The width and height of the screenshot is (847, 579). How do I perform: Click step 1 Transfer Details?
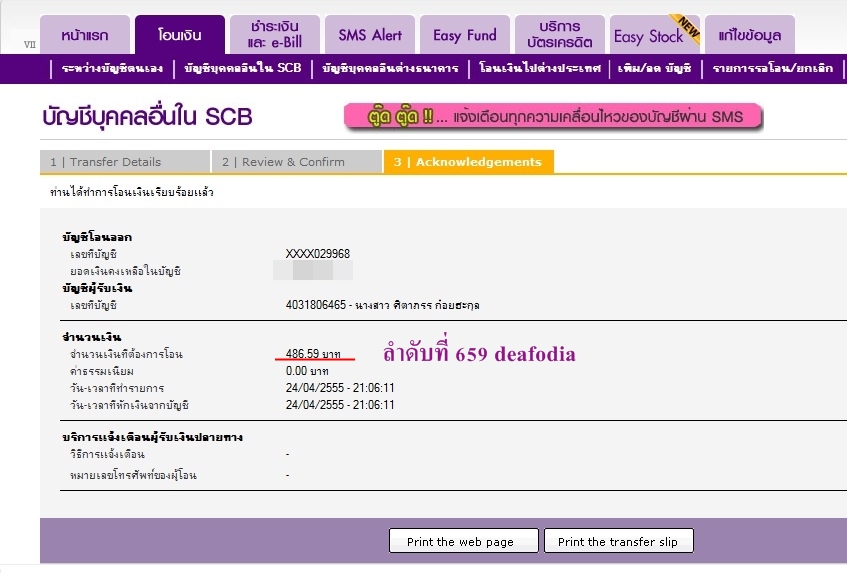point(125,162)
